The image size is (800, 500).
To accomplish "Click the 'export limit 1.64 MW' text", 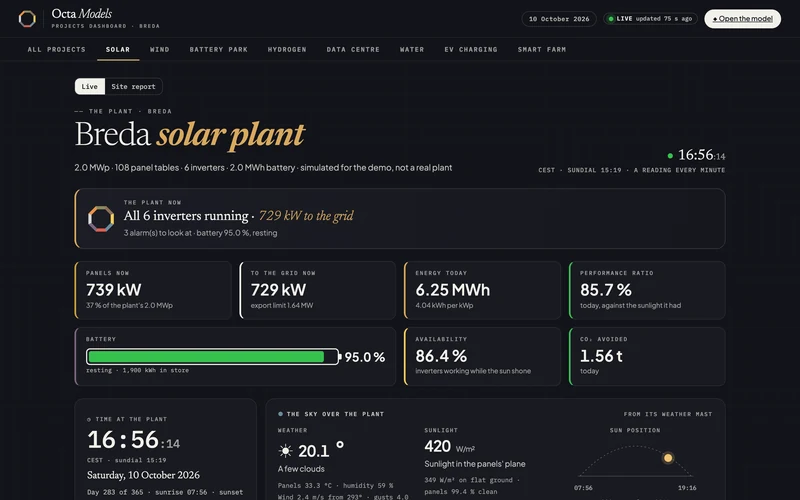I will tap(282, 306).
